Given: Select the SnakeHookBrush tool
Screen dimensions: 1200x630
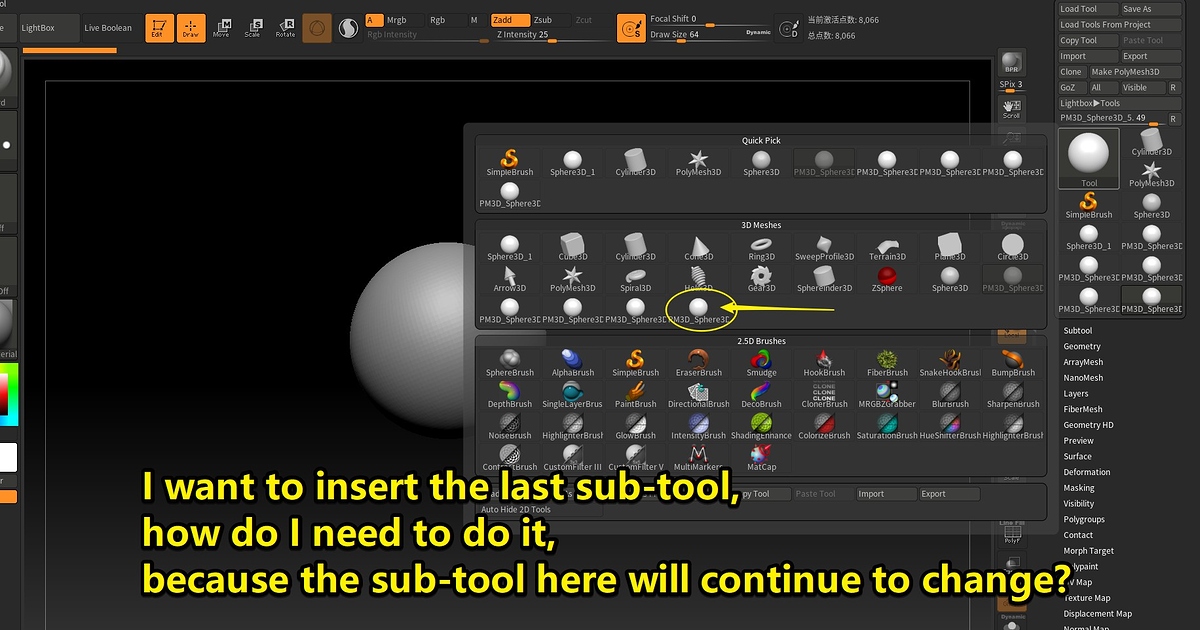Looking at the screenshot, I should coord(950,363).
